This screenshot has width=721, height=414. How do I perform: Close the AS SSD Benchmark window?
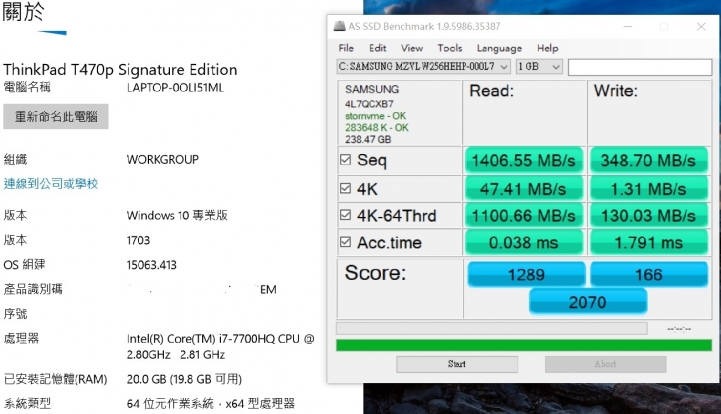pos(701,27)
